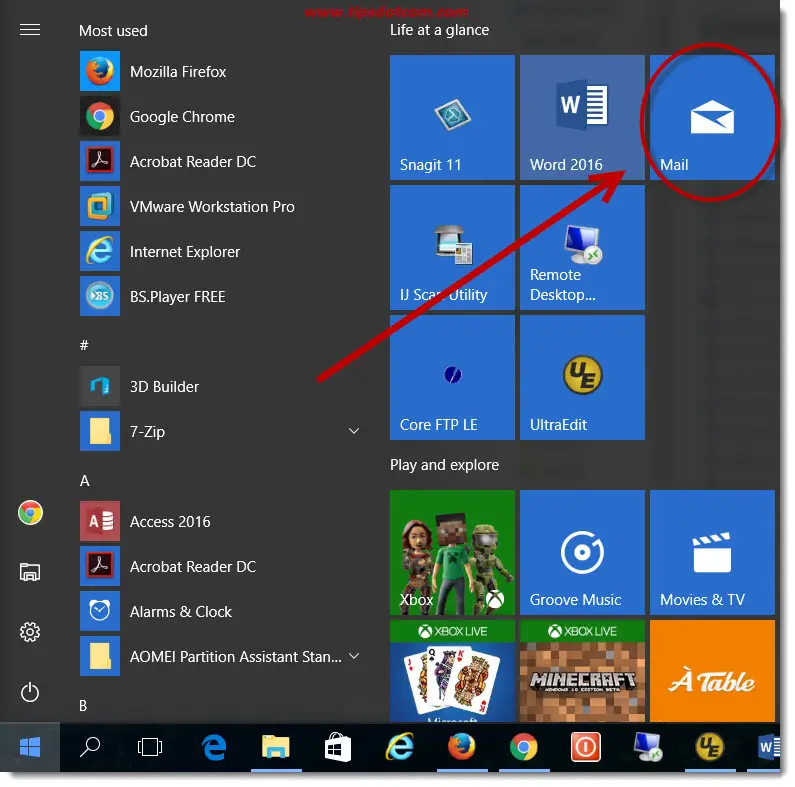Screen dimensions: 795x787
Task: Launch Google Chrome from Most used list
Action: point(221,117)
